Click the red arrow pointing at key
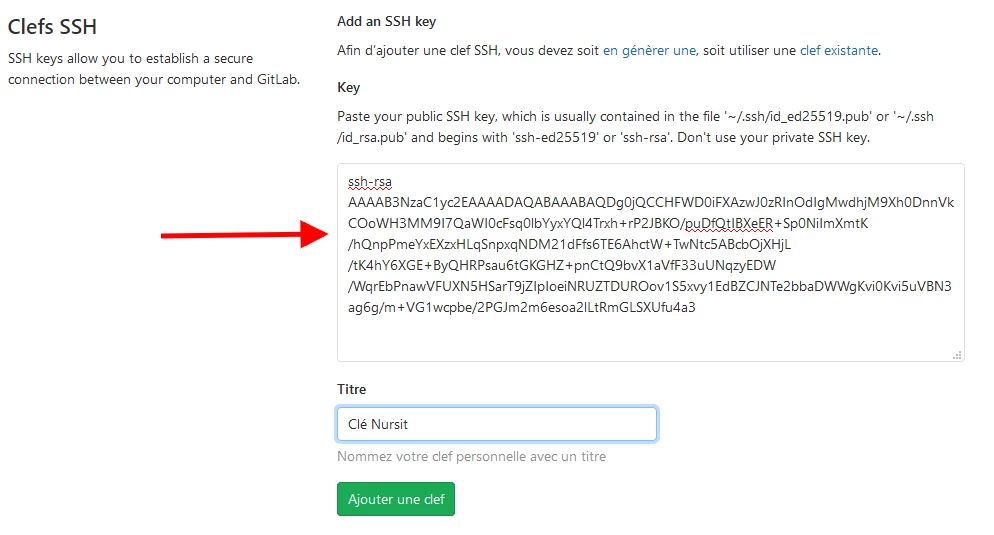The width and height of the screenshot is (994, 535). point(245,235)
